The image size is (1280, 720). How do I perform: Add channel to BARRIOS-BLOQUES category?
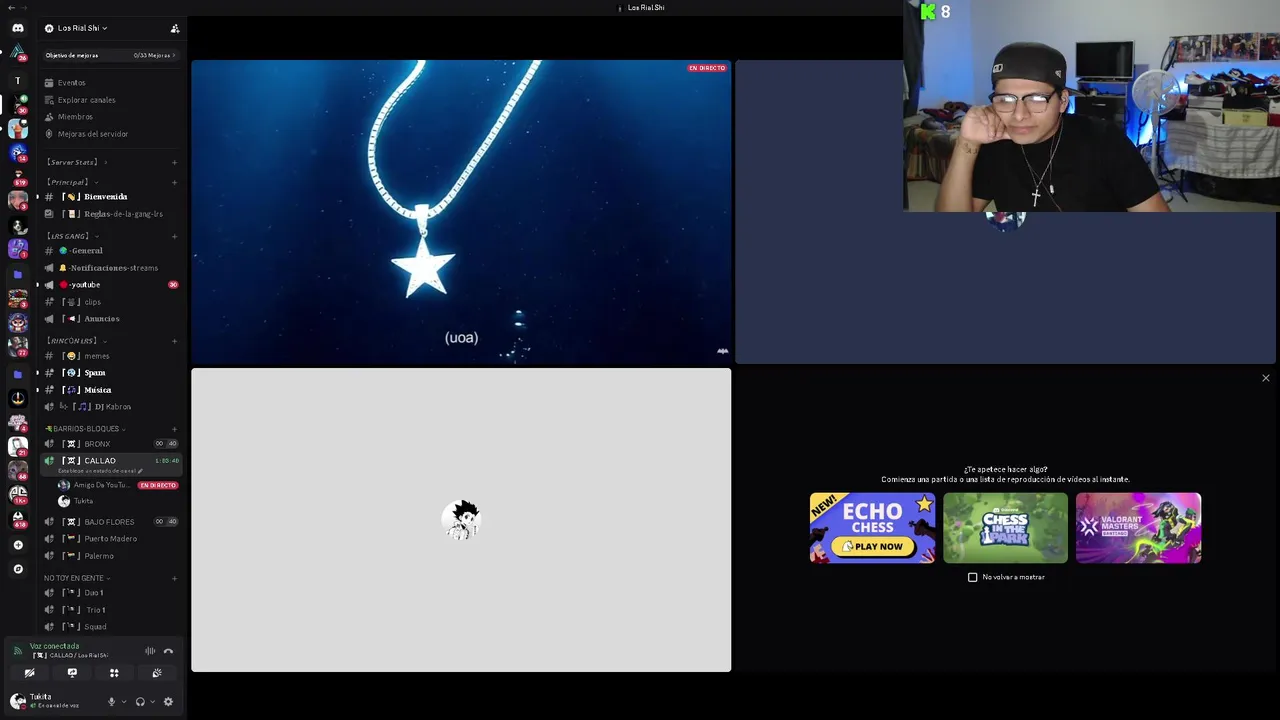pos(174,429)
